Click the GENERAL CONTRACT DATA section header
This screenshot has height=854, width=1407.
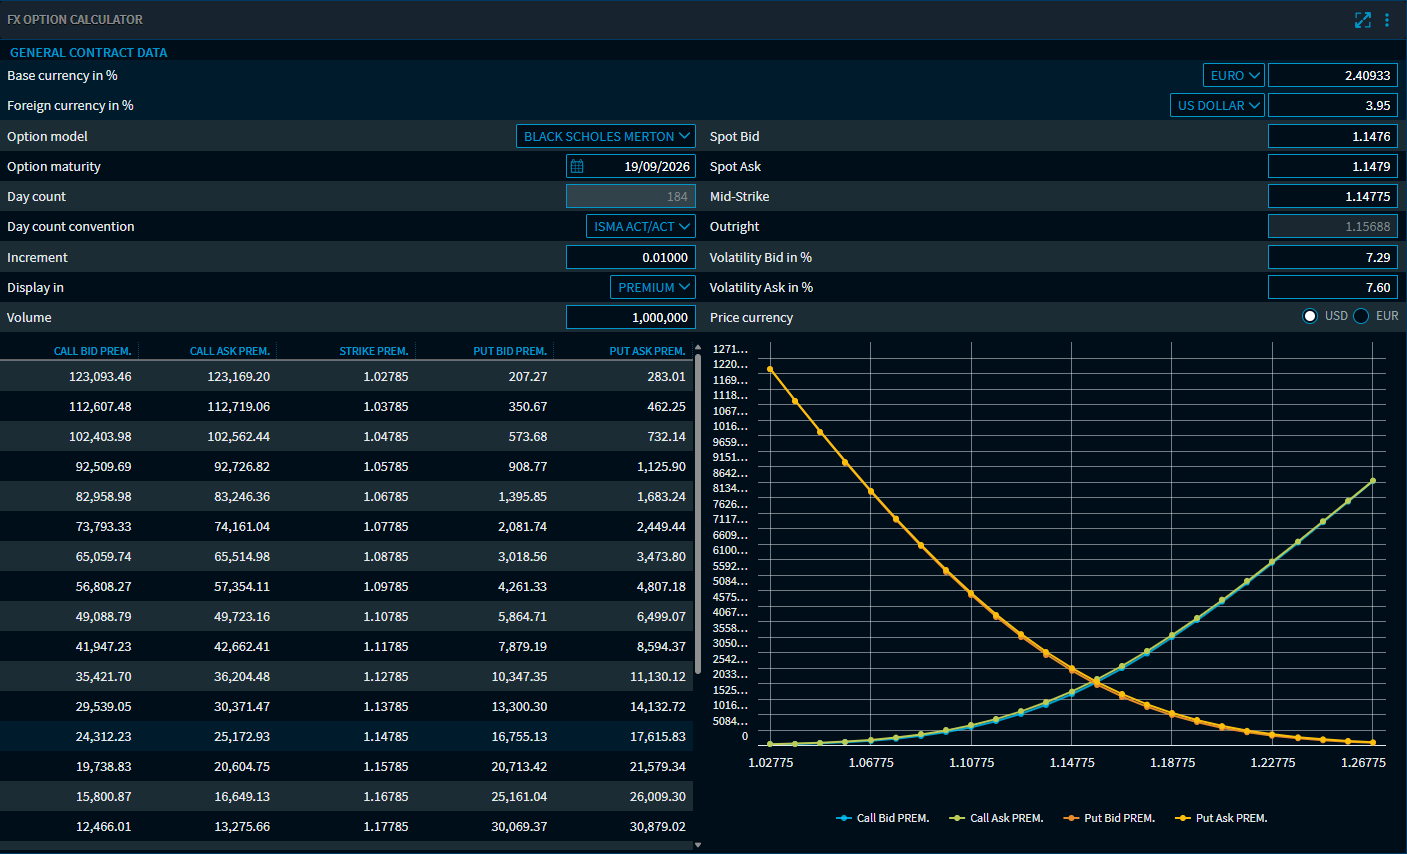(88, 52)
